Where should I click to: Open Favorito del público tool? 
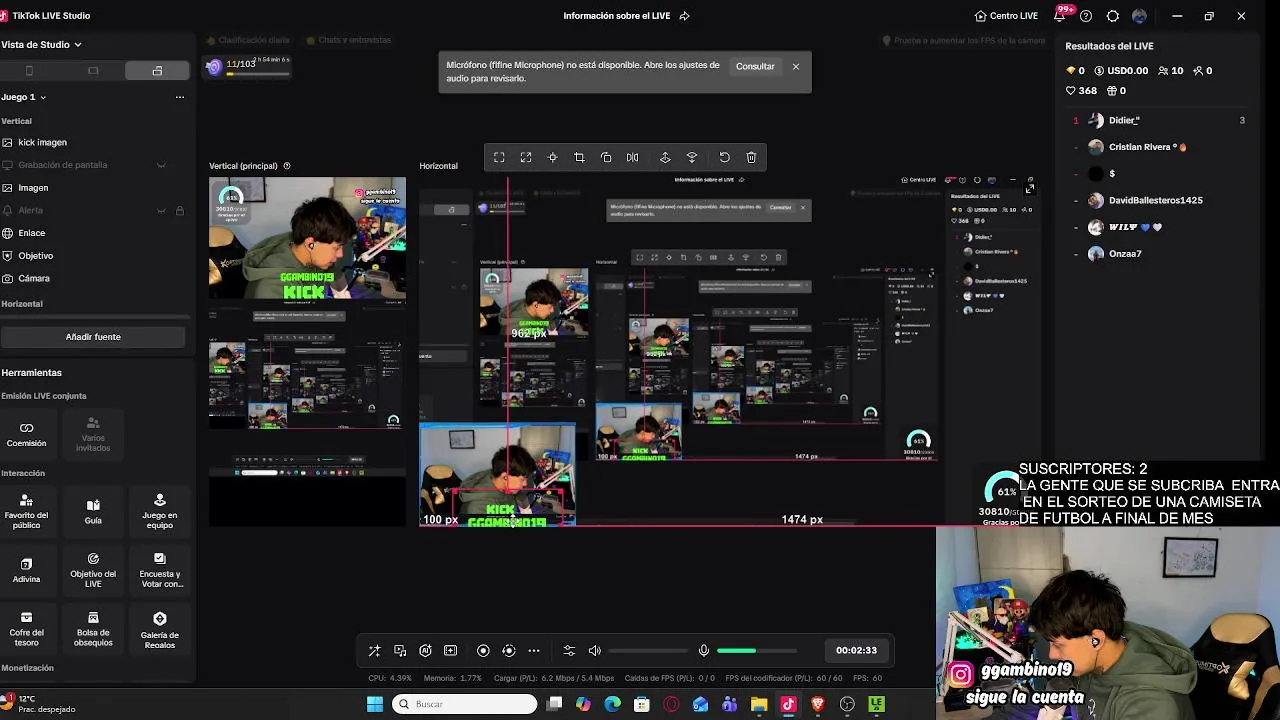(x=27, y=510)
